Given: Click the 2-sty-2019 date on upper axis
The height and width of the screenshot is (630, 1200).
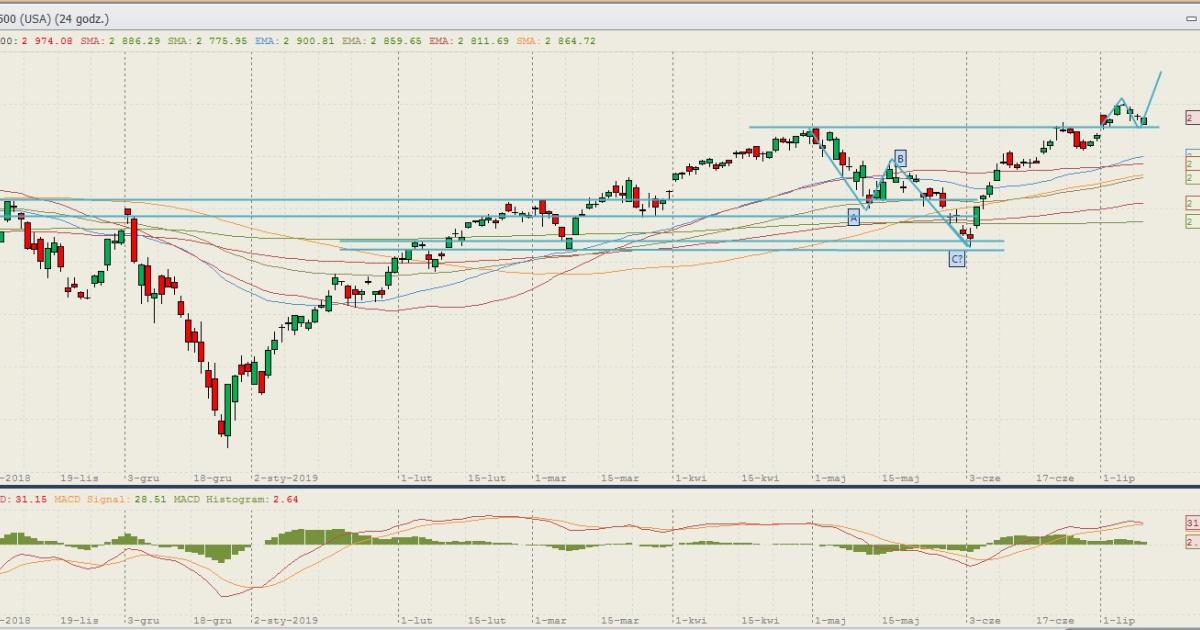Looking at the screenshot, I should (284, 478).
